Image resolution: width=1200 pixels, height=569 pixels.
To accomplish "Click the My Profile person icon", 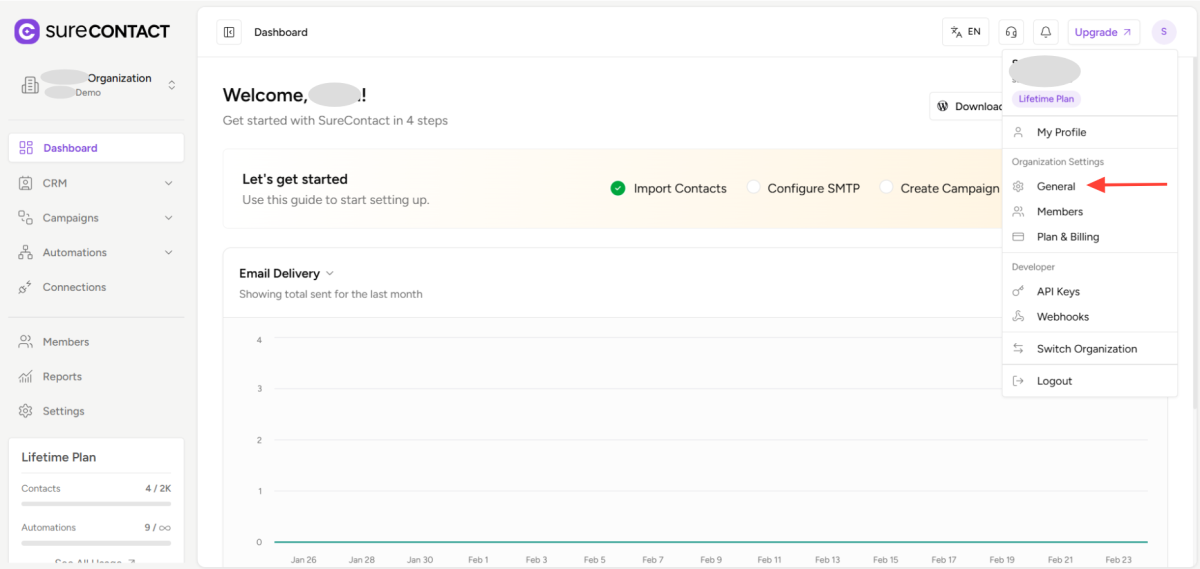I will pos(1018,132).
